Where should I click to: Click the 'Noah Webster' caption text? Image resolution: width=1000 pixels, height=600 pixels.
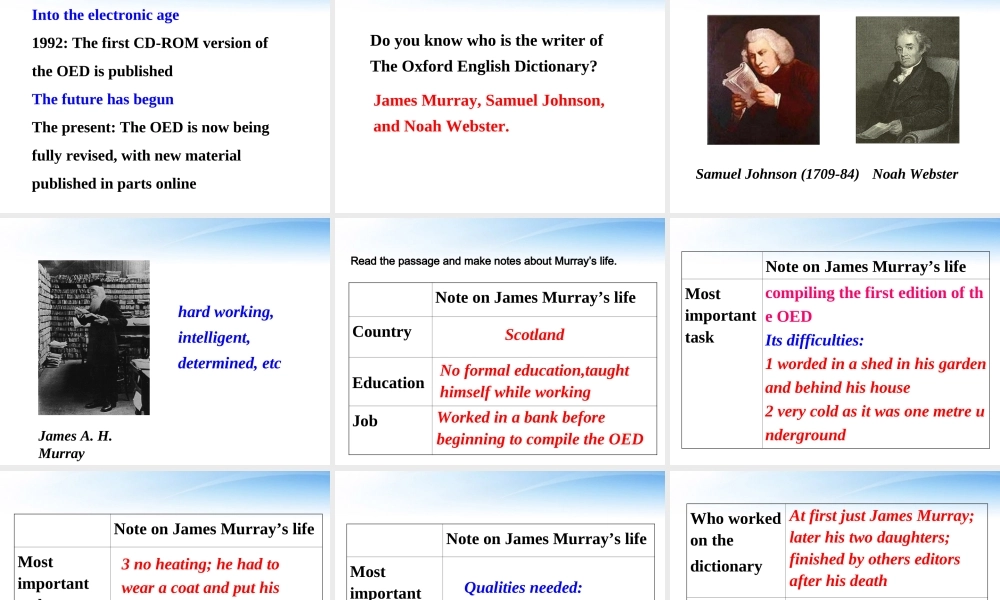point(915,174)
